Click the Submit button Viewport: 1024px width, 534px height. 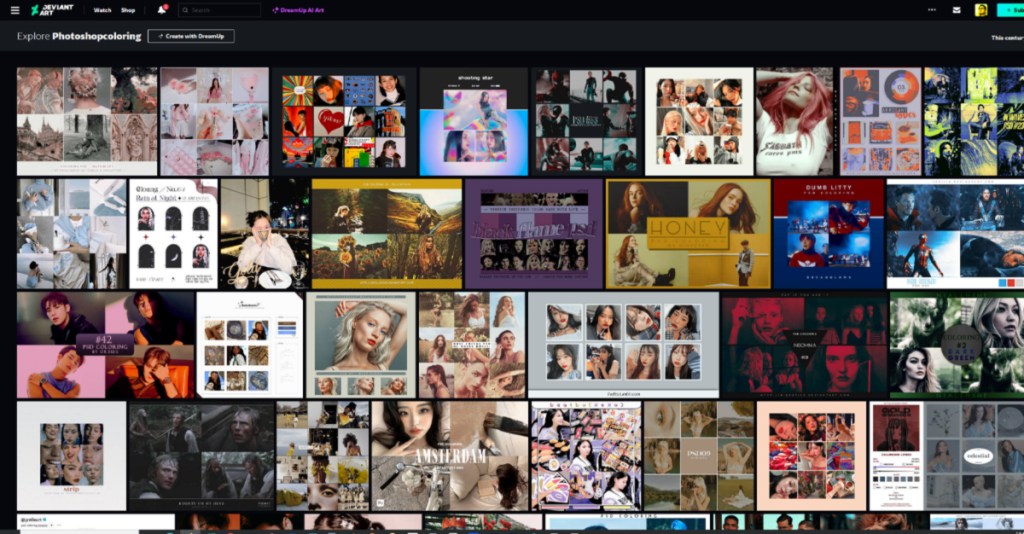pyautogui.click(x=1011, y=10)
